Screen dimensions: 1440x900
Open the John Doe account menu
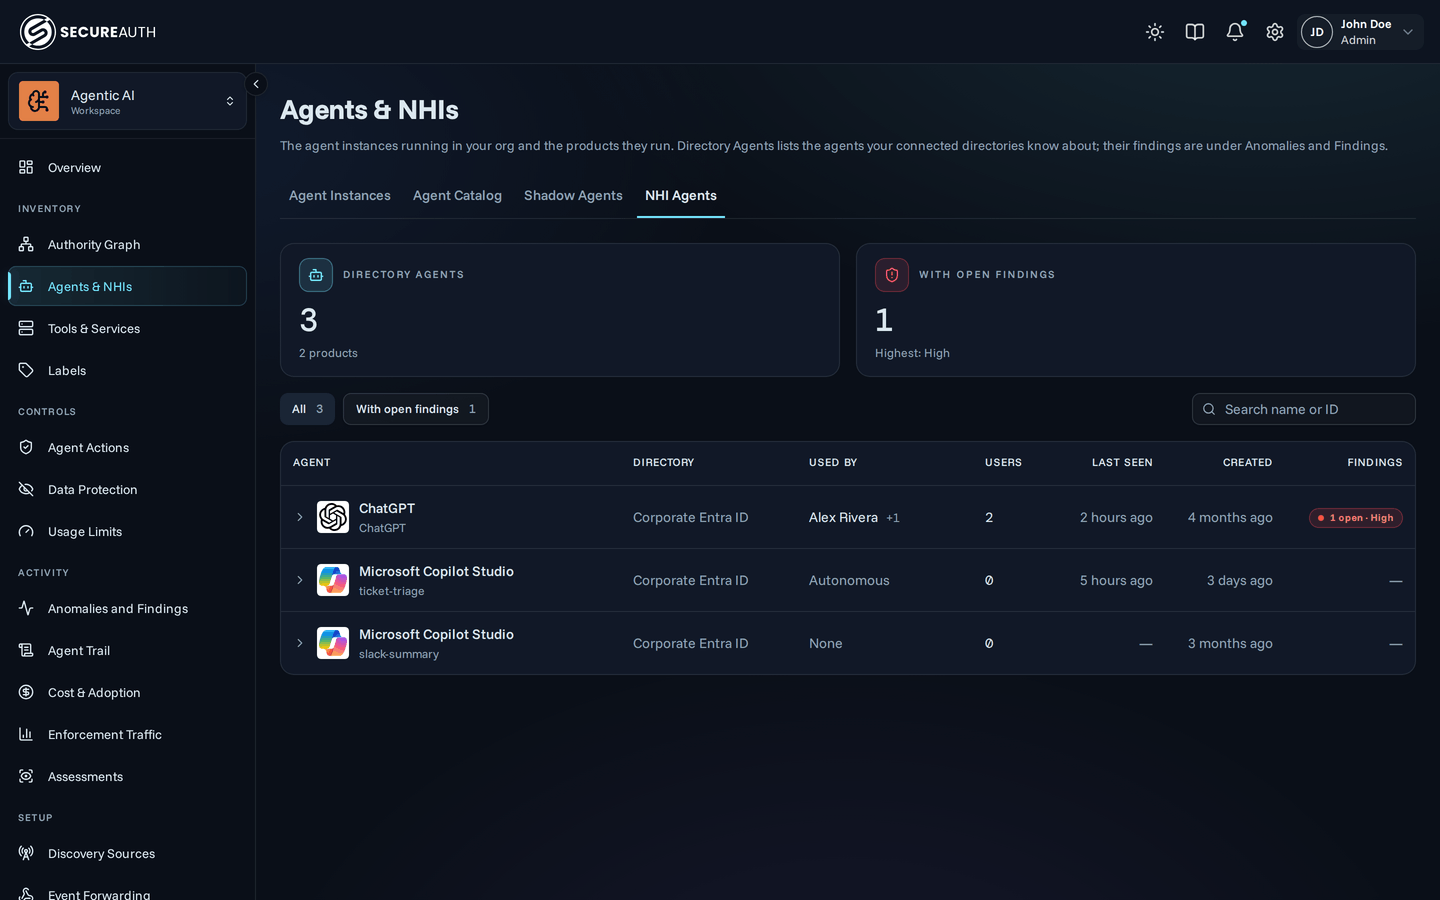coord(1360,32)
